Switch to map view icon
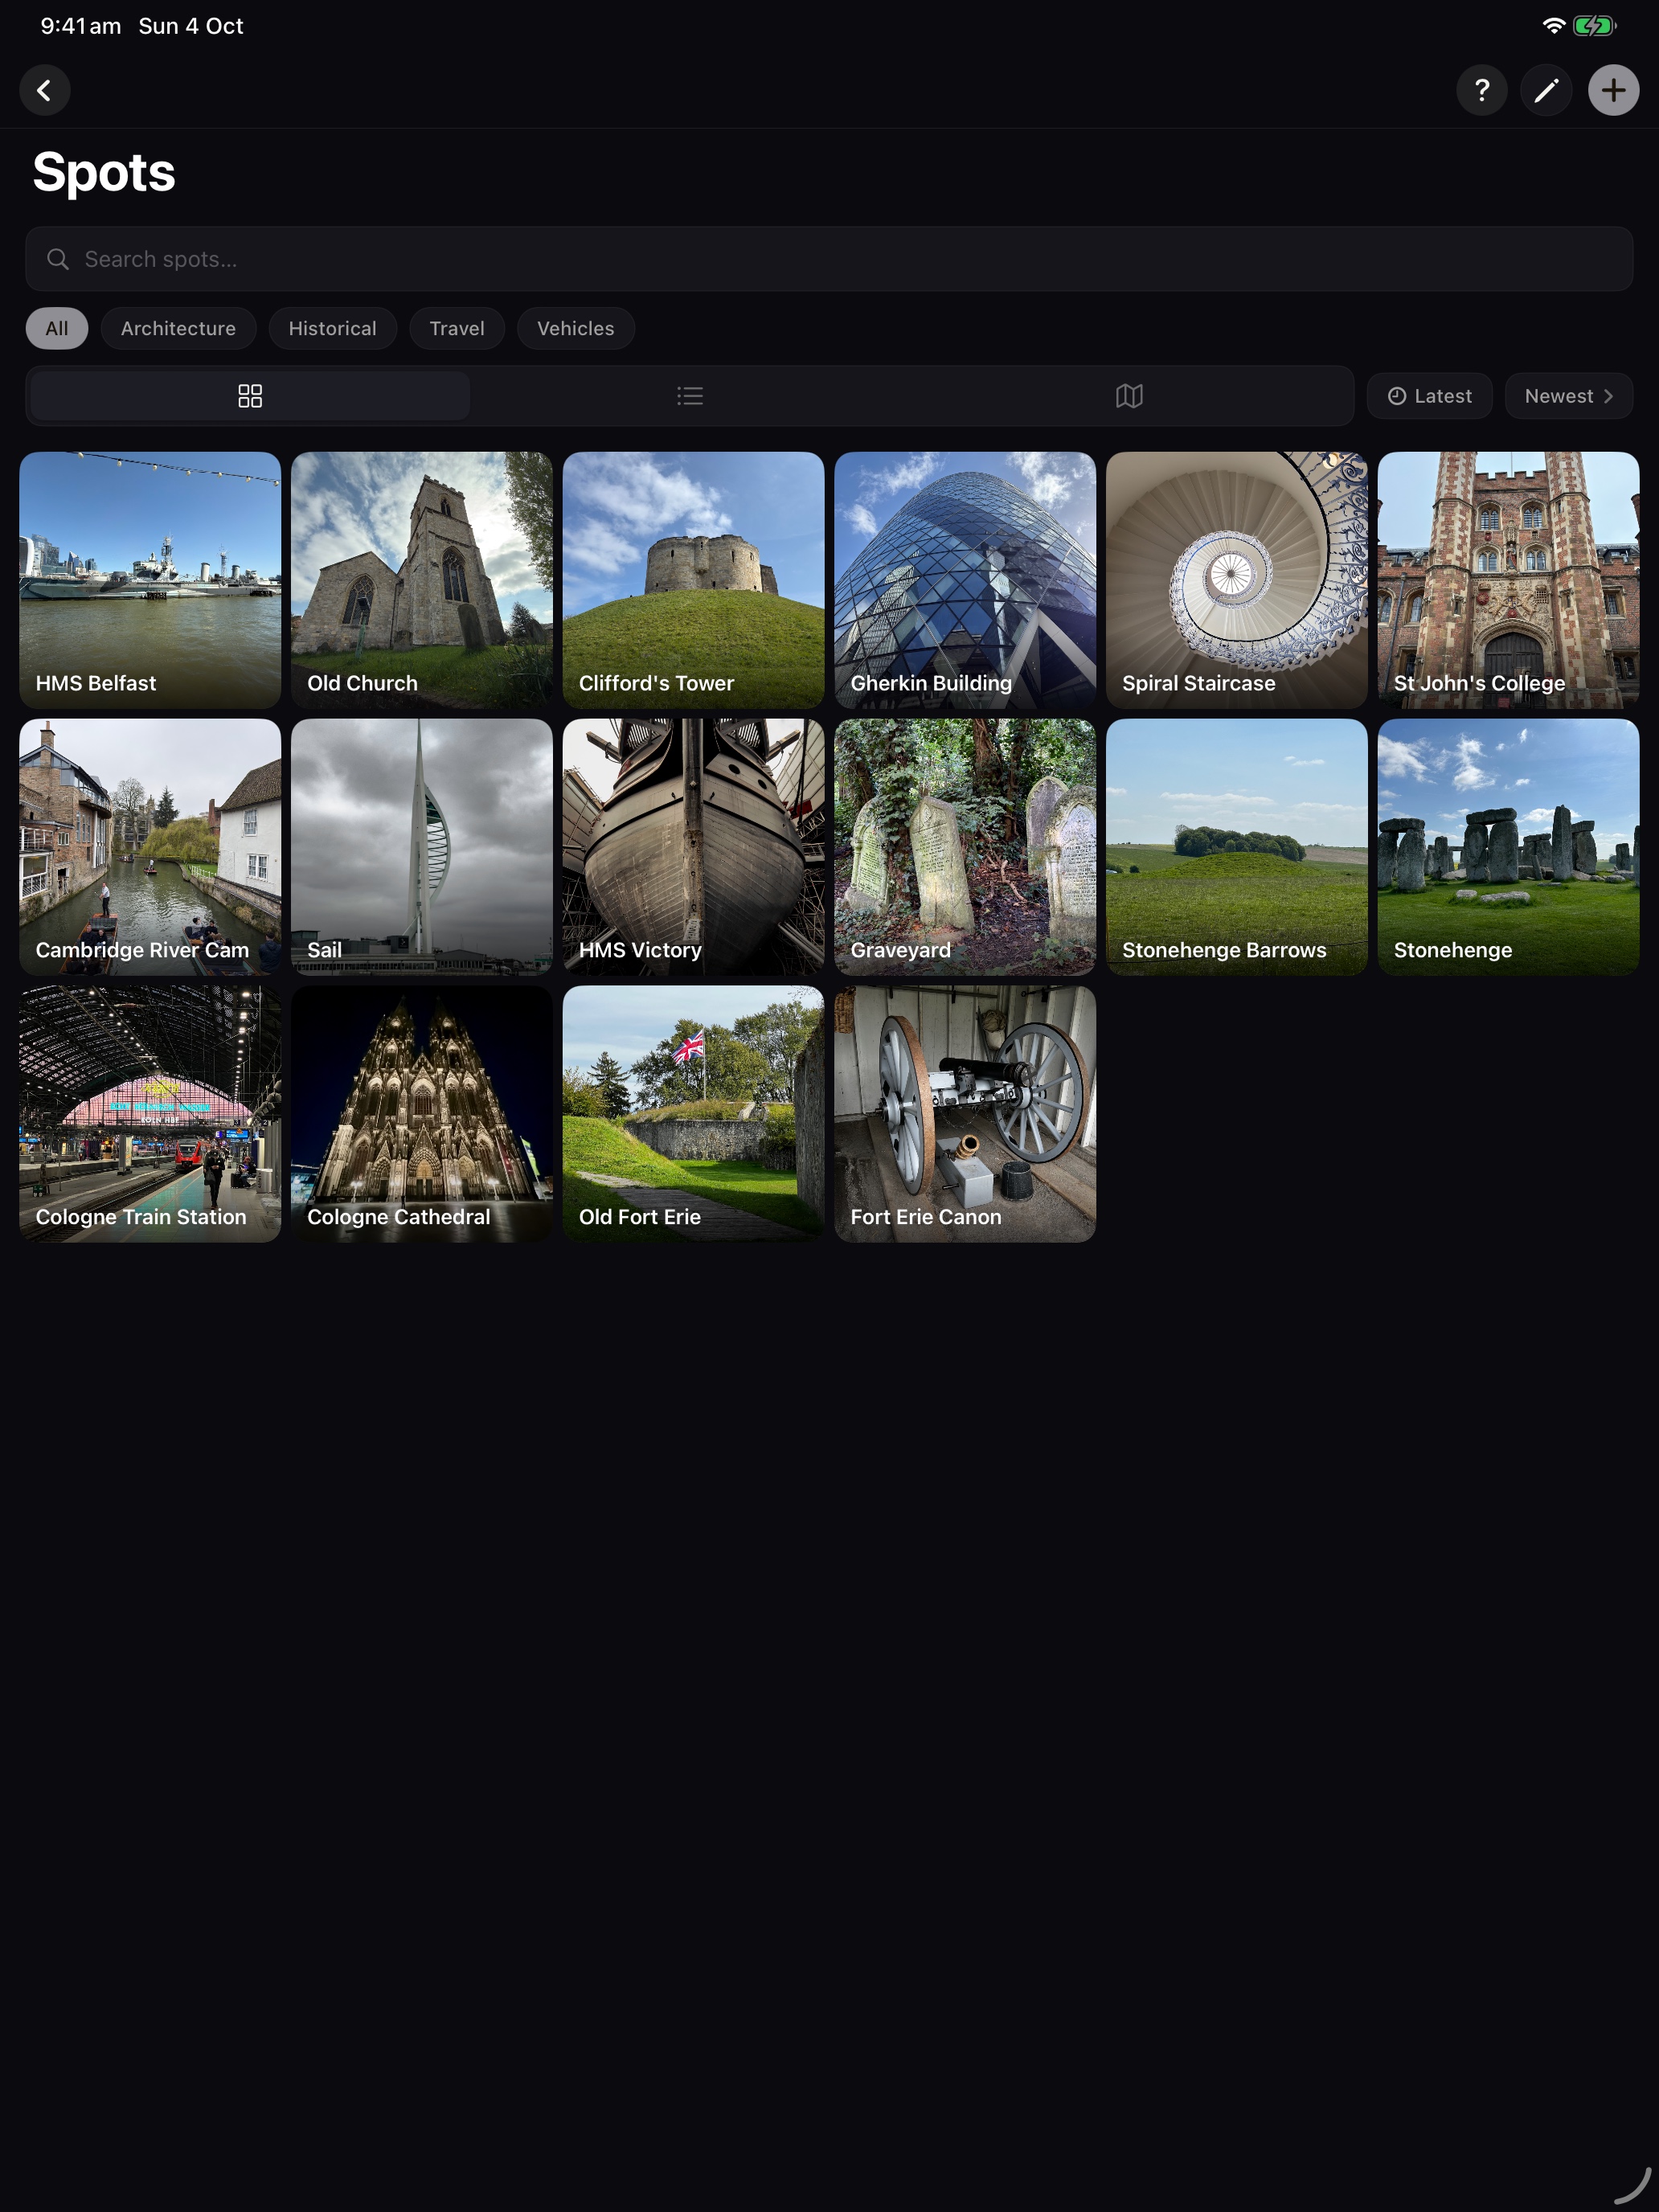1659x2212 pixels. point(1129,396)
